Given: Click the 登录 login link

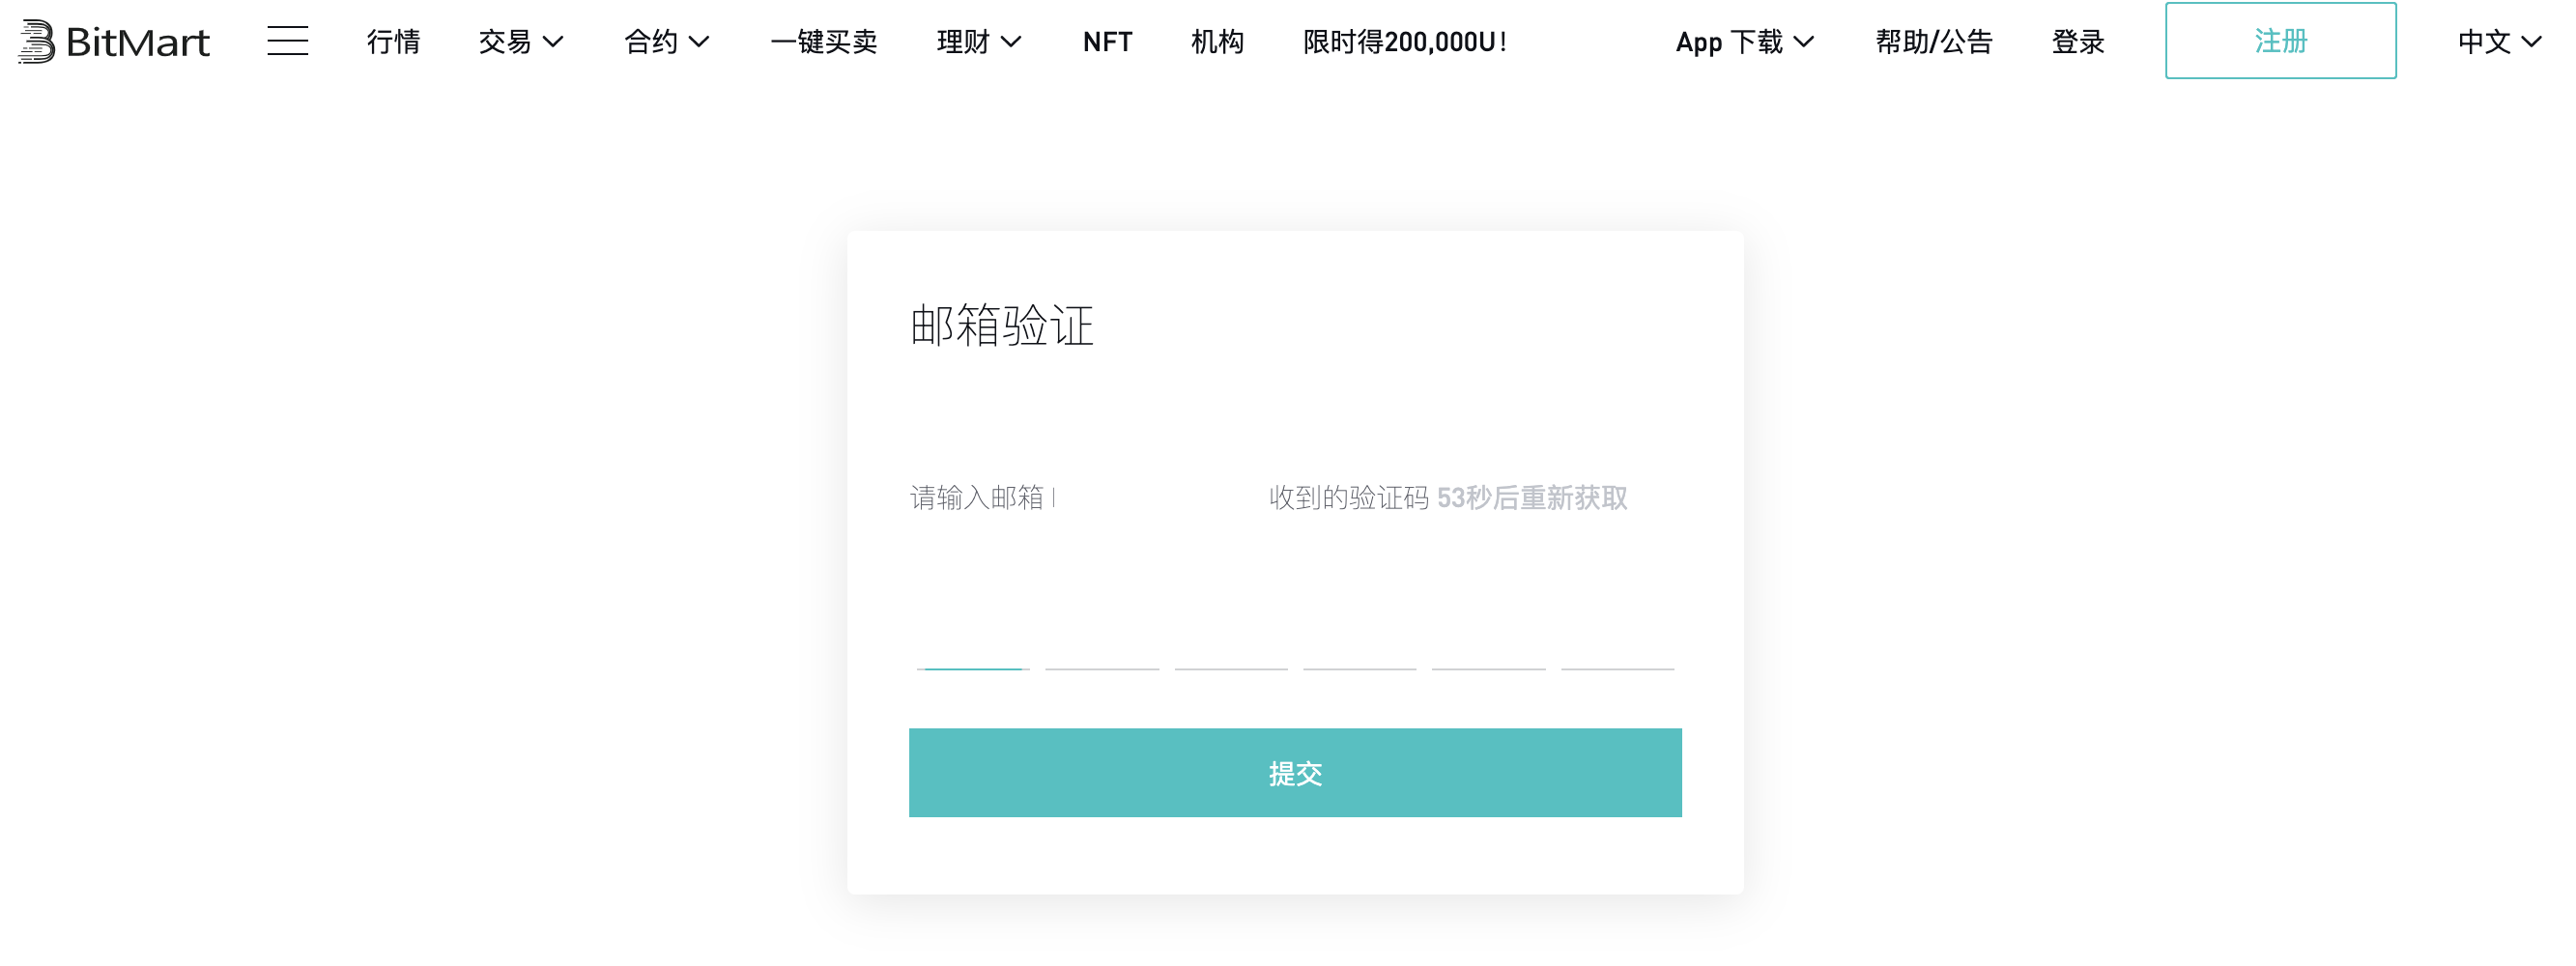Looking at the screenshot, I should [2077, 42].
